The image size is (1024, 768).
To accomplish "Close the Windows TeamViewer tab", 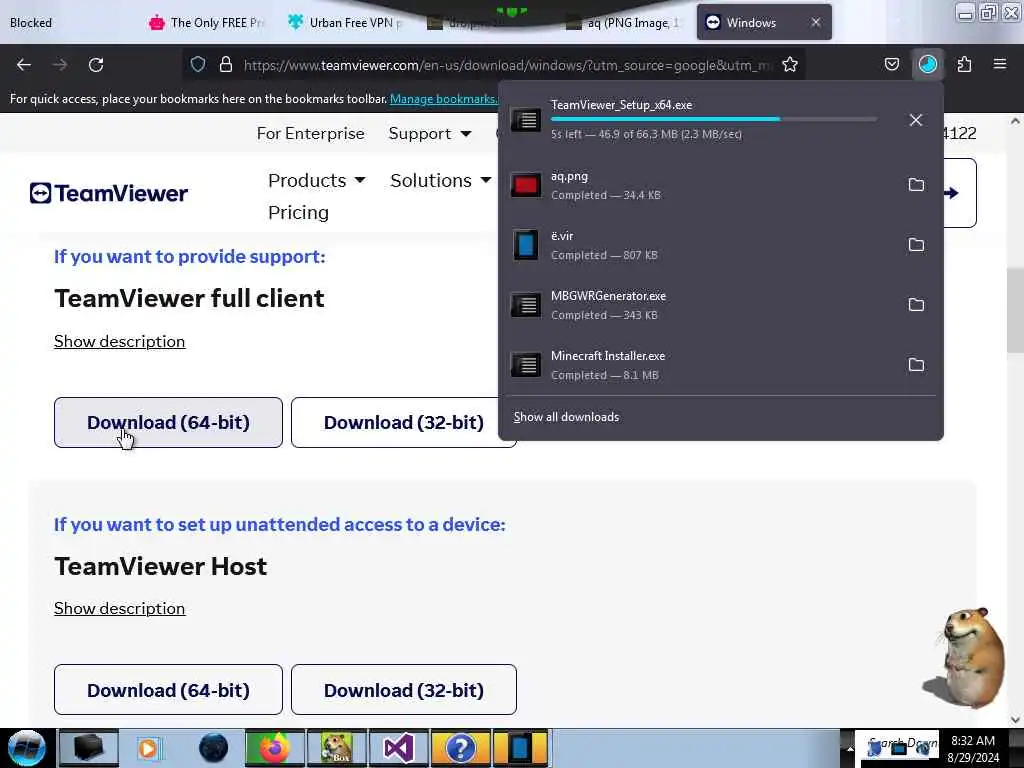I will click(816, 22).
